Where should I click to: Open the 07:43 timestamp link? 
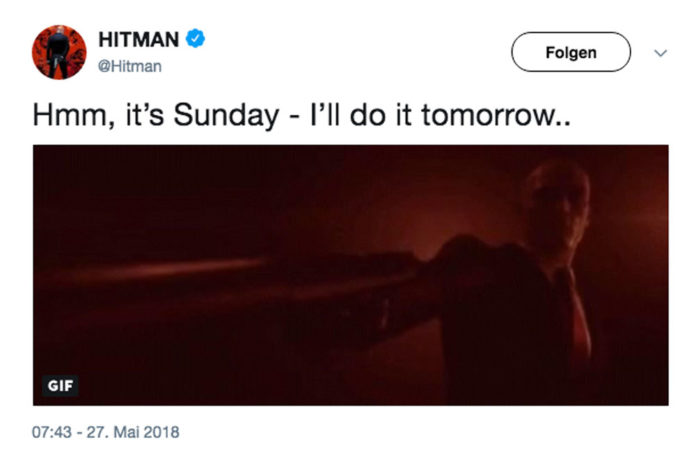pyautogui.click(x=52, y=434)
